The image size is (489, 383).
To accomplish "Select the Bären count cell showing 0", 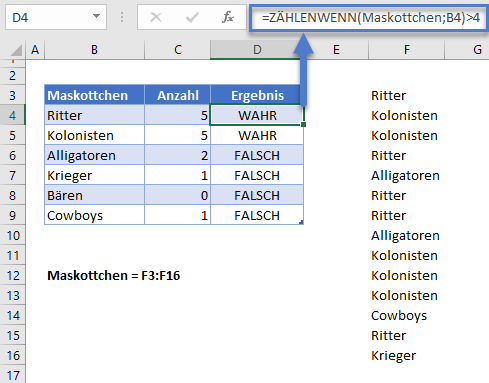I will (177, 195).
